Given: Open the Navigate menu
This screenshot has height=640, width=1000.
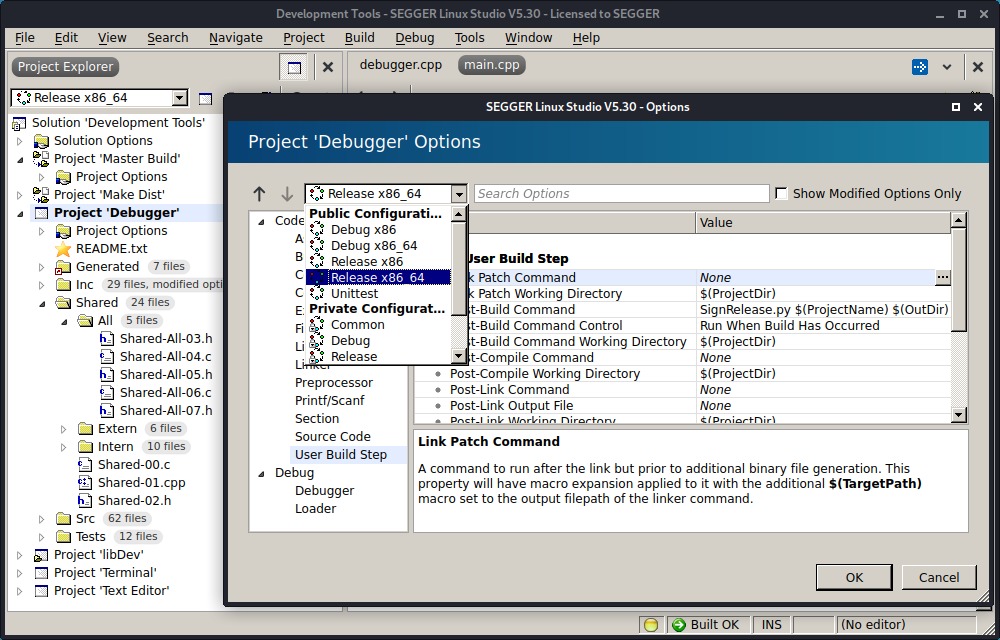Looking at the screenshot, I should tap(236, 38).
